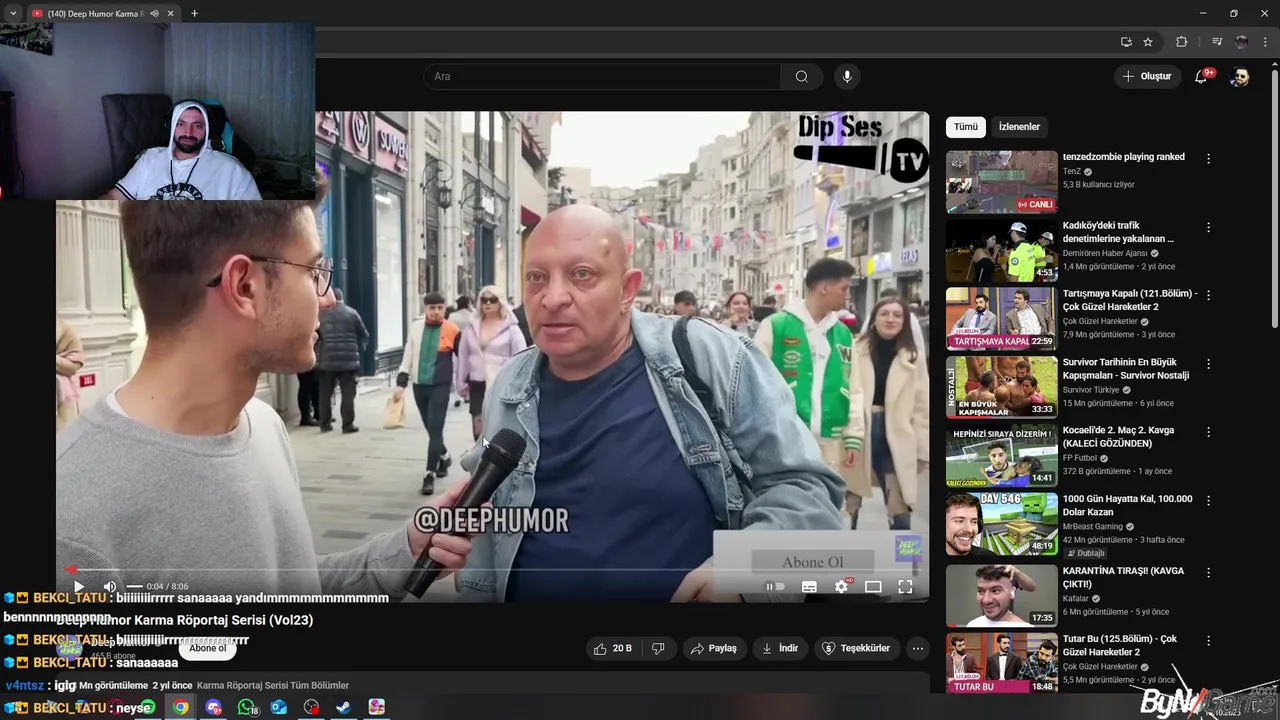1280x720 pixels.
Task: Open the Chrome extensions puzzle icon
Action: pos(1181,42)
